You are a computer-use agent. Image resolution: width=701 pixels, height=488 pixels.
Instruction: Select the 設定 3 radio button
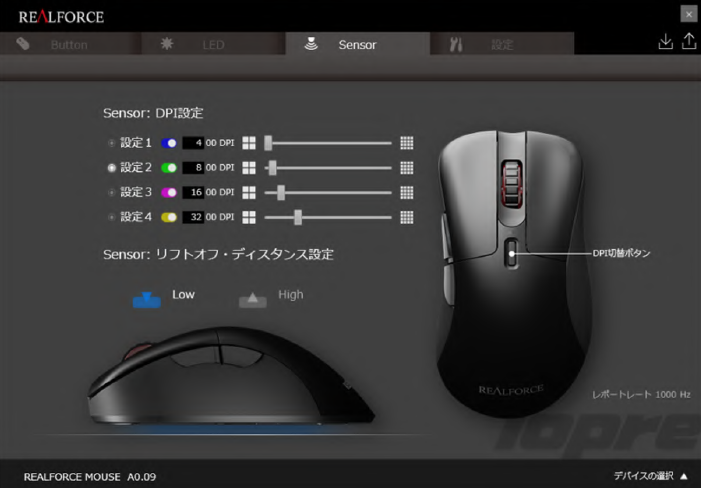click(112, 193)
